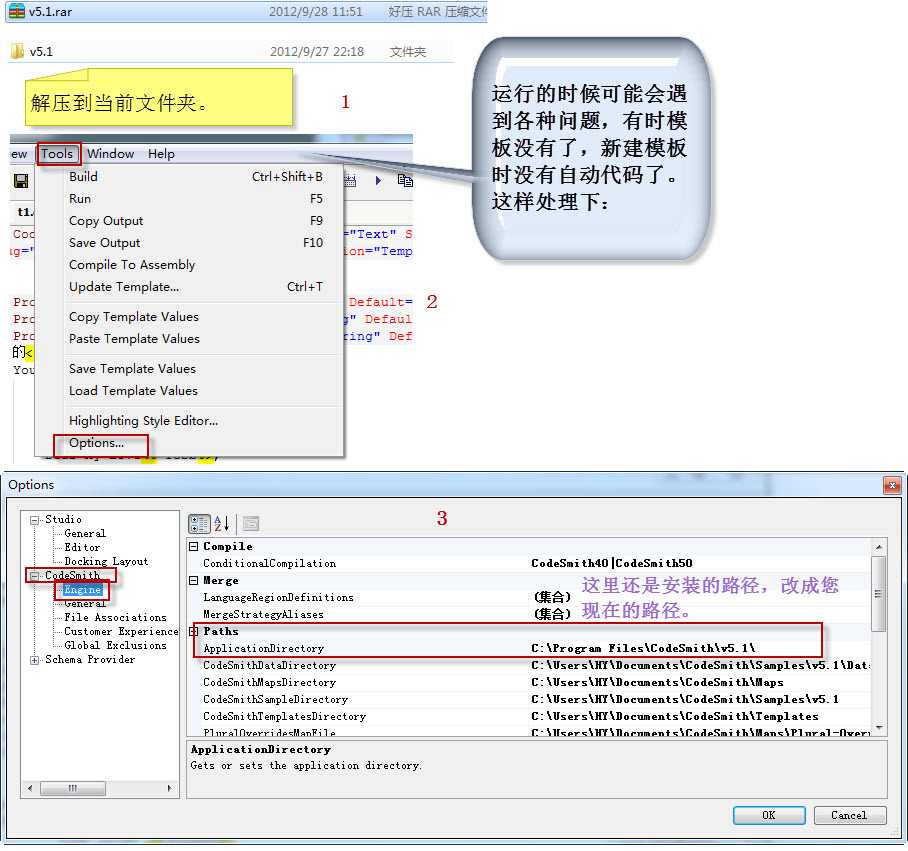This screenshot has height=851, width=908.
Task: Click tree pane scroll right arrow
Action: (169, 788)
